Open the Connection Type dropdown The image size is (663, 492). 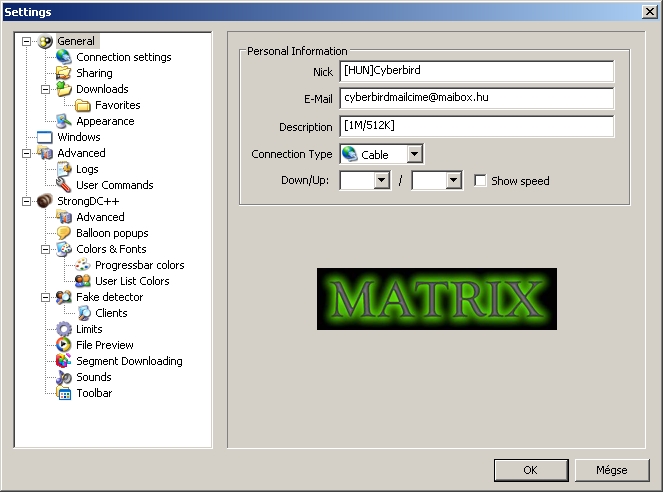[x=415, y=154]
